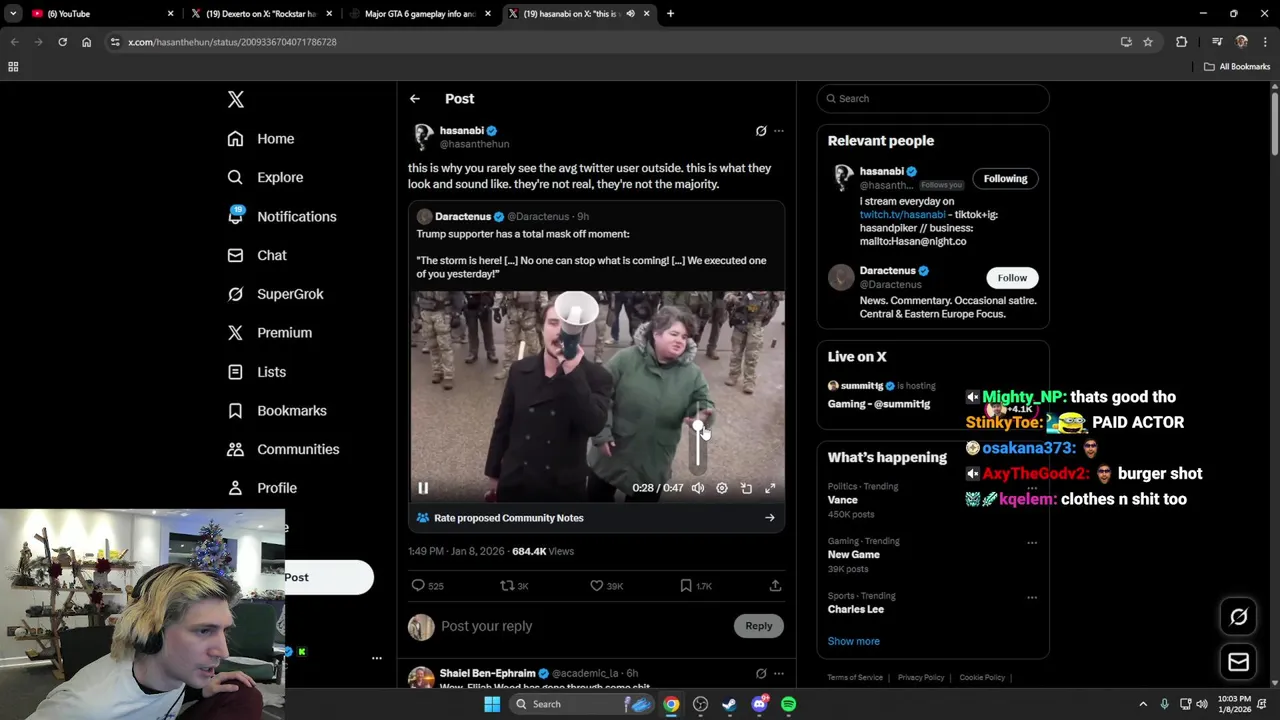Open Chat in X sidebar
Viewport: 1280px width, 720px height.
[257, 255]
